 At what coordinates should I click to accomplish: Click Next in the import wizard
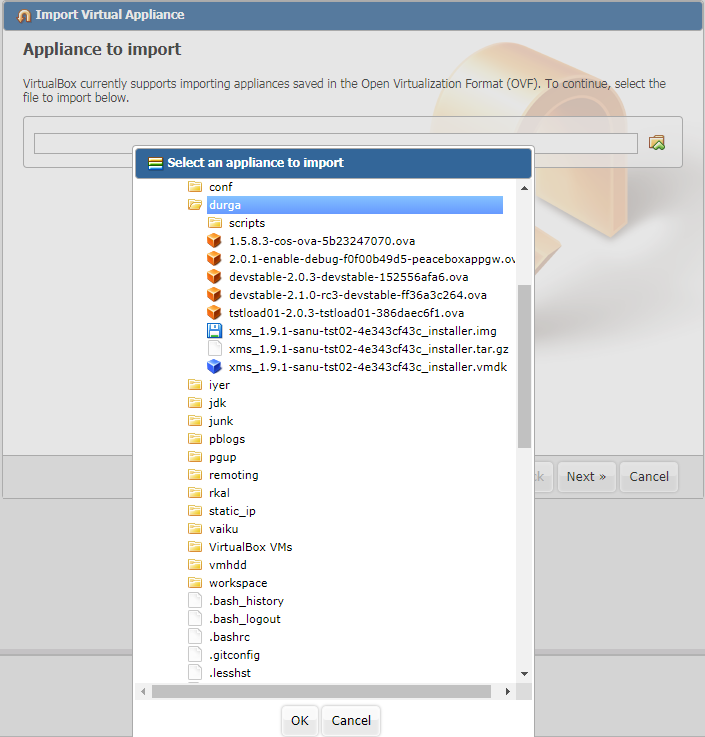point(586,477)
